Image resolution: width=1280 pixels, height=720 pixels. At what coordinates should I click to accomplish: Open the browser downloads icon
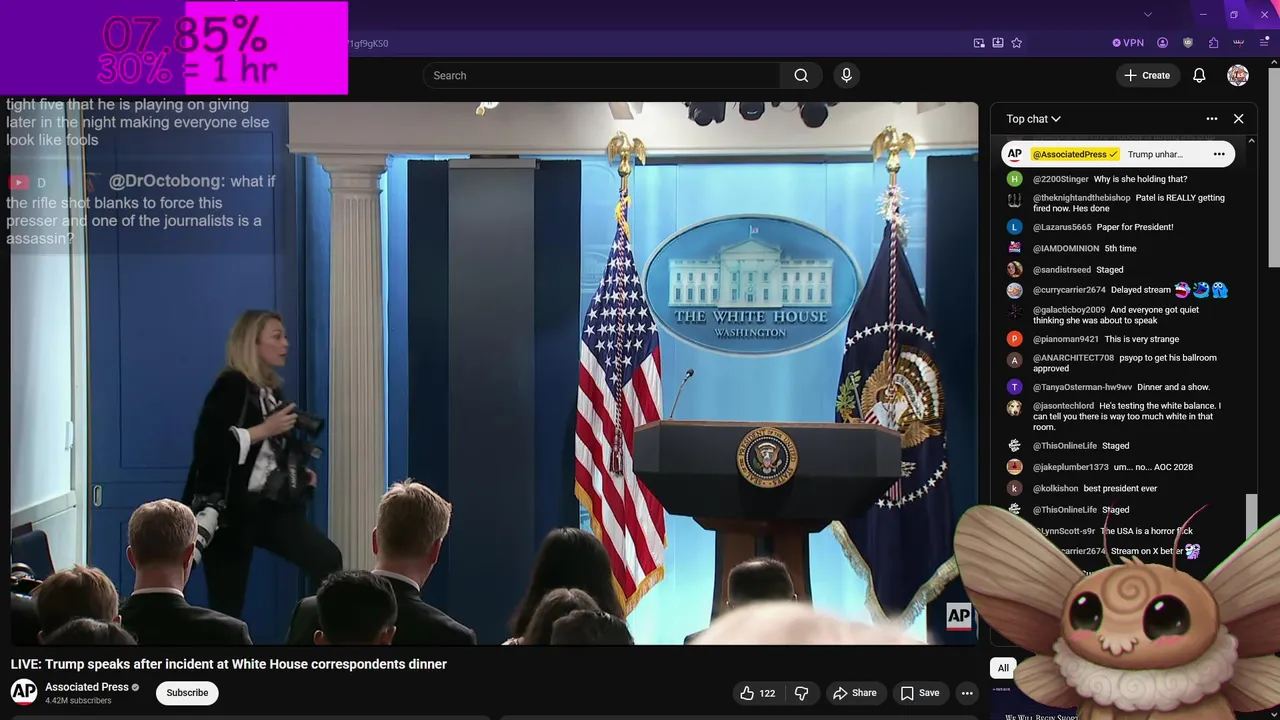[x=998, y=43]
